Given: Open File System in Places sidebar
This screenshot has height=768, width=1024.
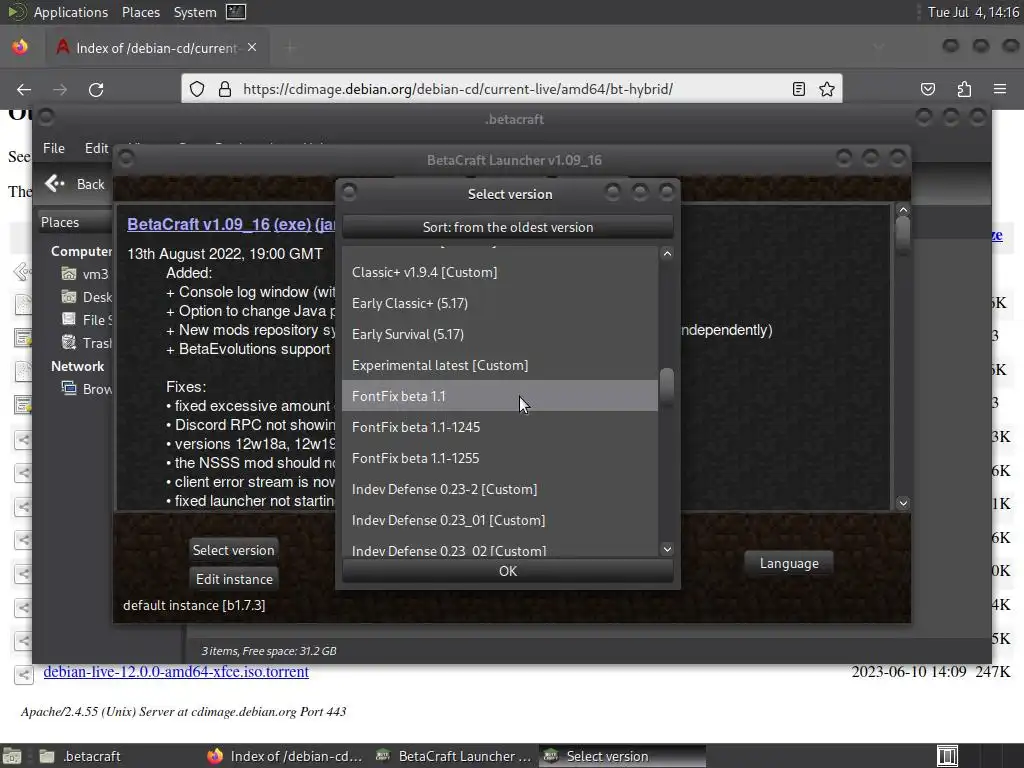Looking at the screenshot, I should pos(87,320).
